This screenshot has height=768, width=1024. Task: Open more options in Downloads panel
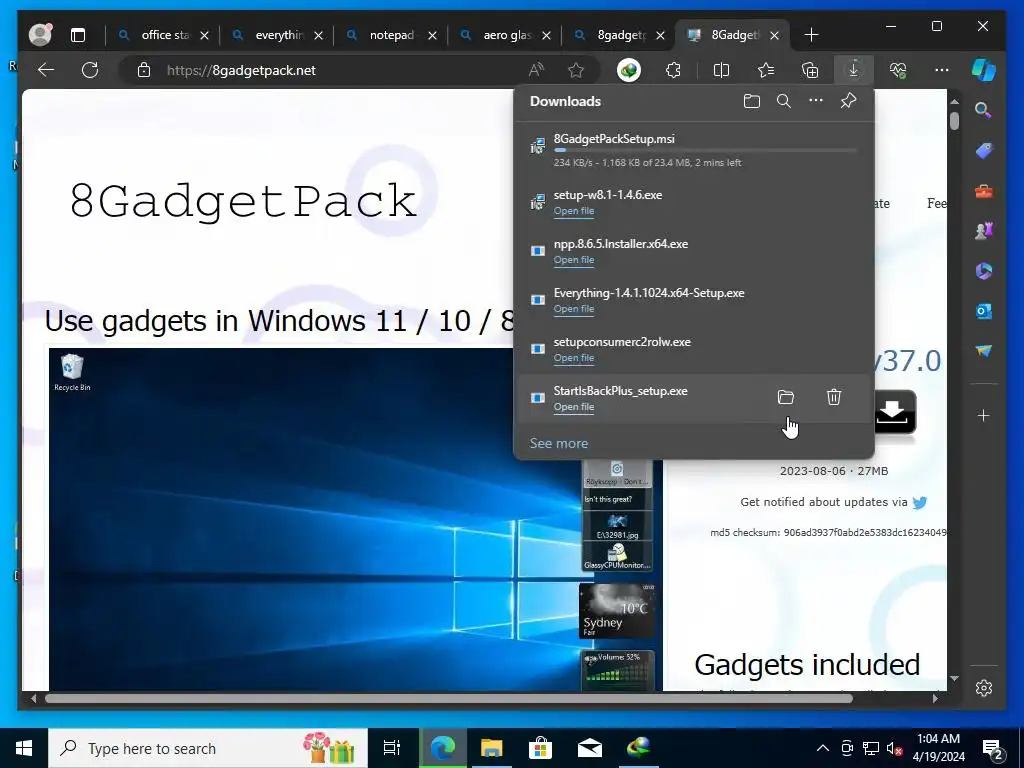click(816, 101)
